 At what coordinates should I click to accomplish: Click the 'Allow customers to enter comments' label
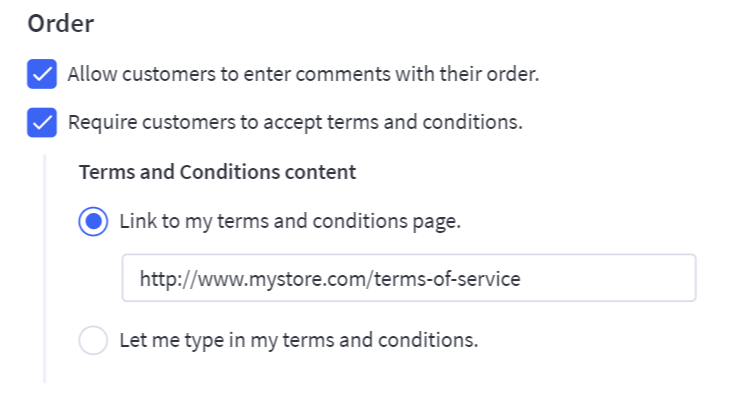tap(303, 74)
